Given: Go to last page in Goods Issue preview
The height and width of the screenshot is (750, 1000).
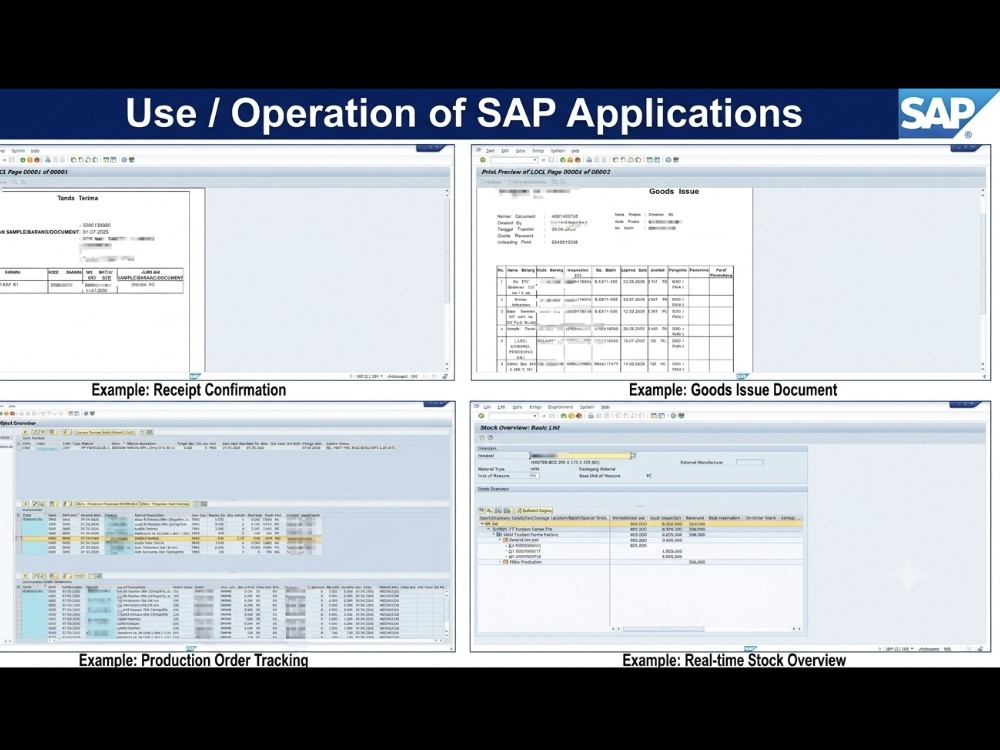Looking at the screenshot, I should coord(638,160).
